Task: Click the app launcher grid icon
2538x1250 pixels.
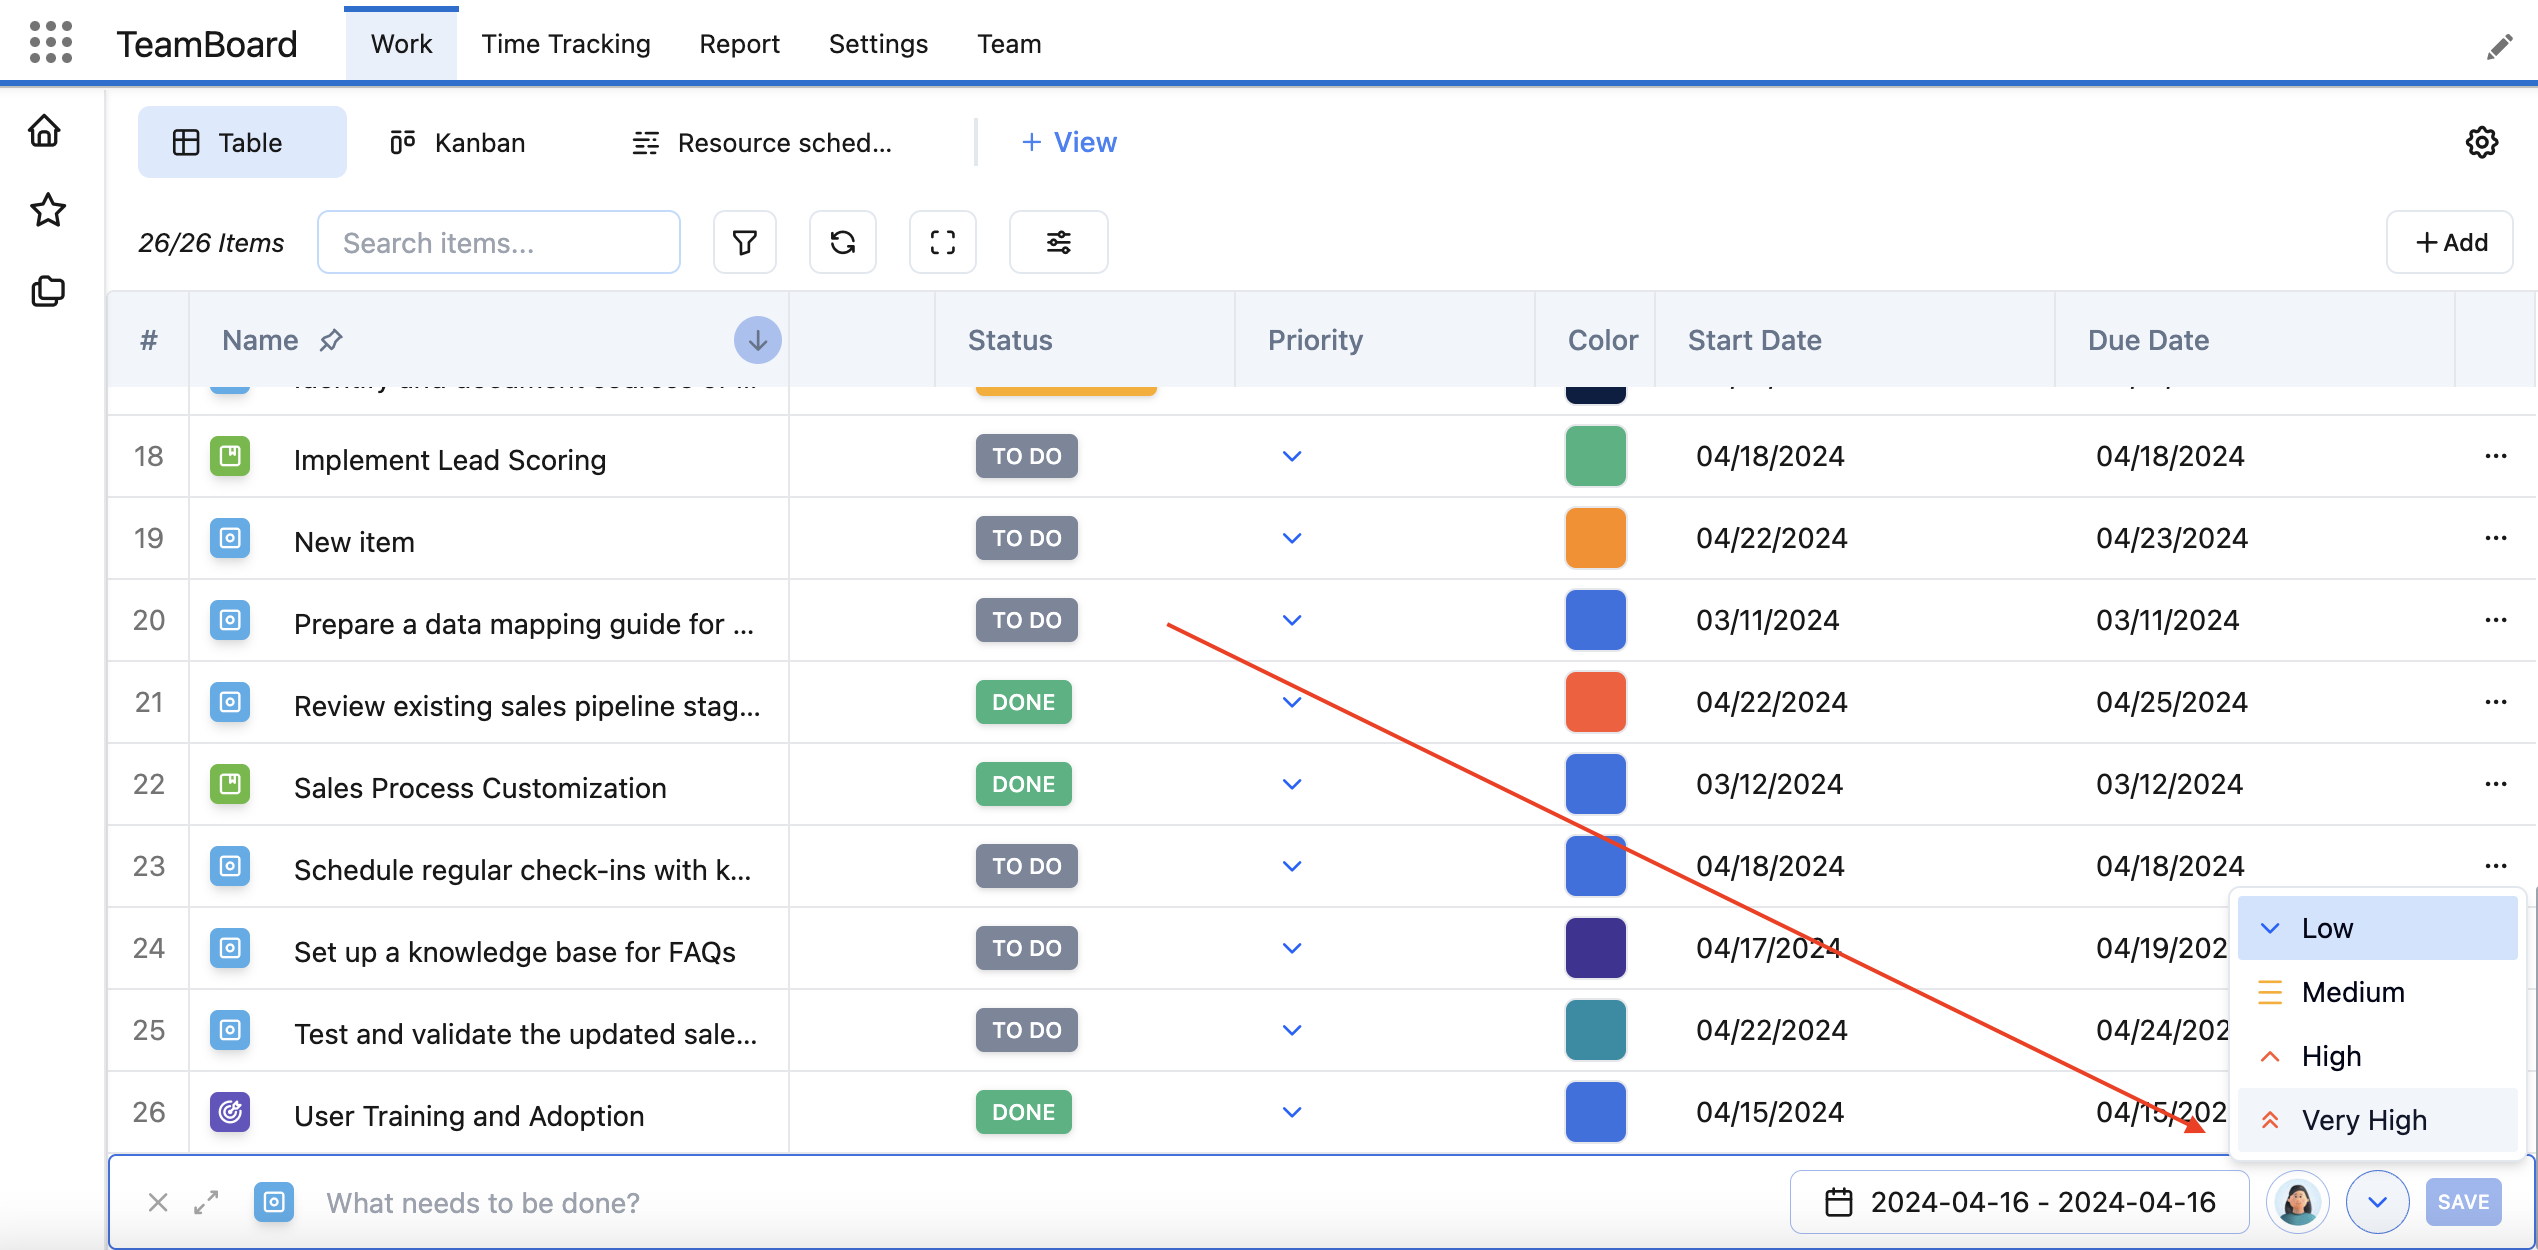Action: pyautogui.click(x=51, y=43)
